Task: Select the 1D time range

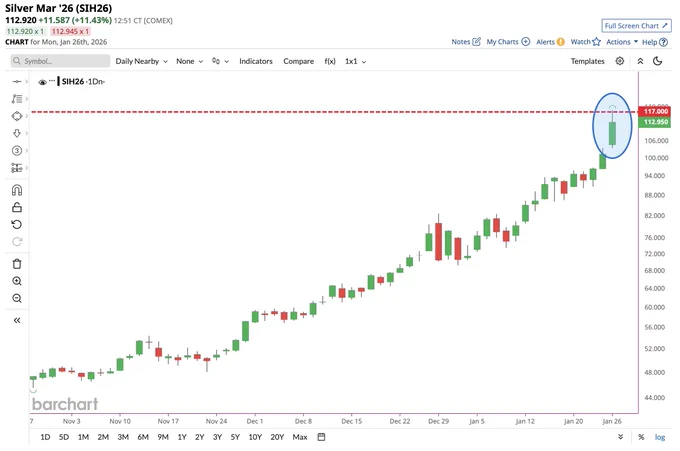Action: 45,437
